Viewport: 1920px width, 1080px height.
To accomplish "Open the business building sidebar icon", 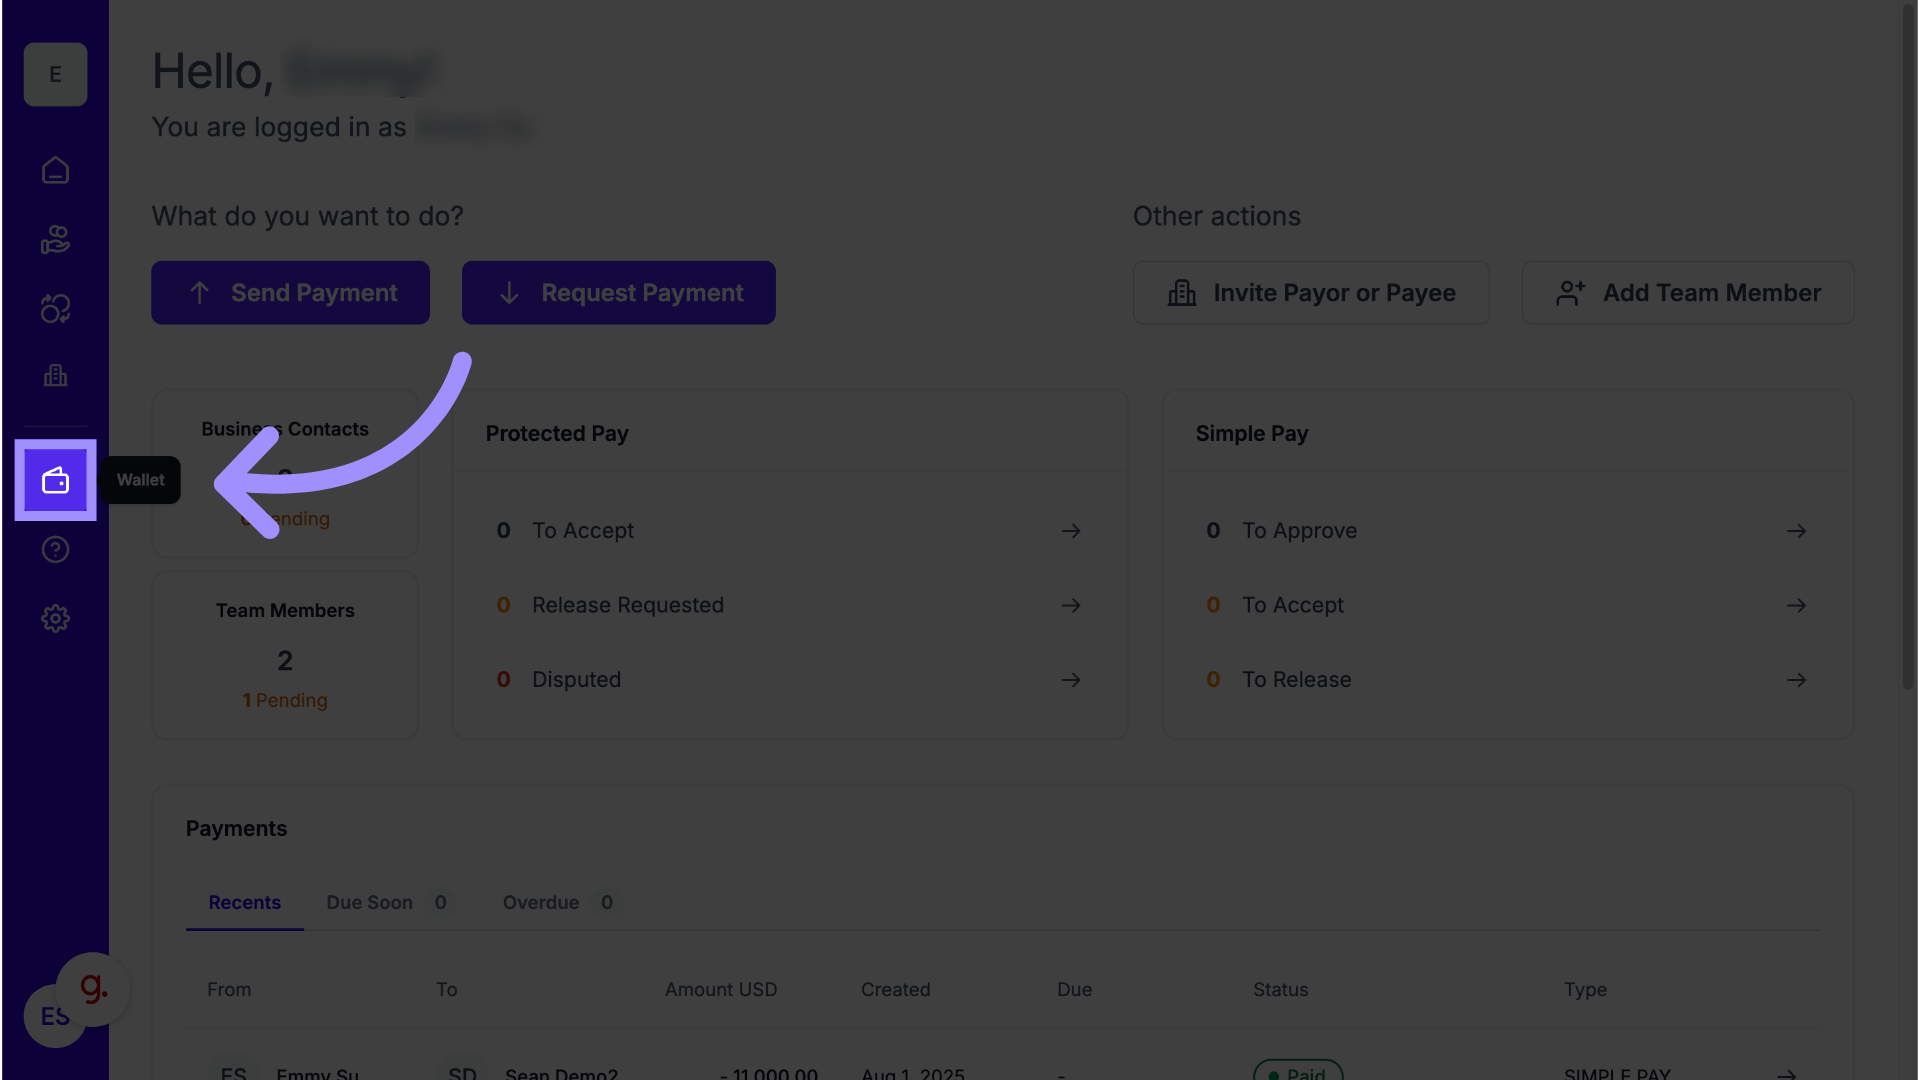I will tap(55, 376).
